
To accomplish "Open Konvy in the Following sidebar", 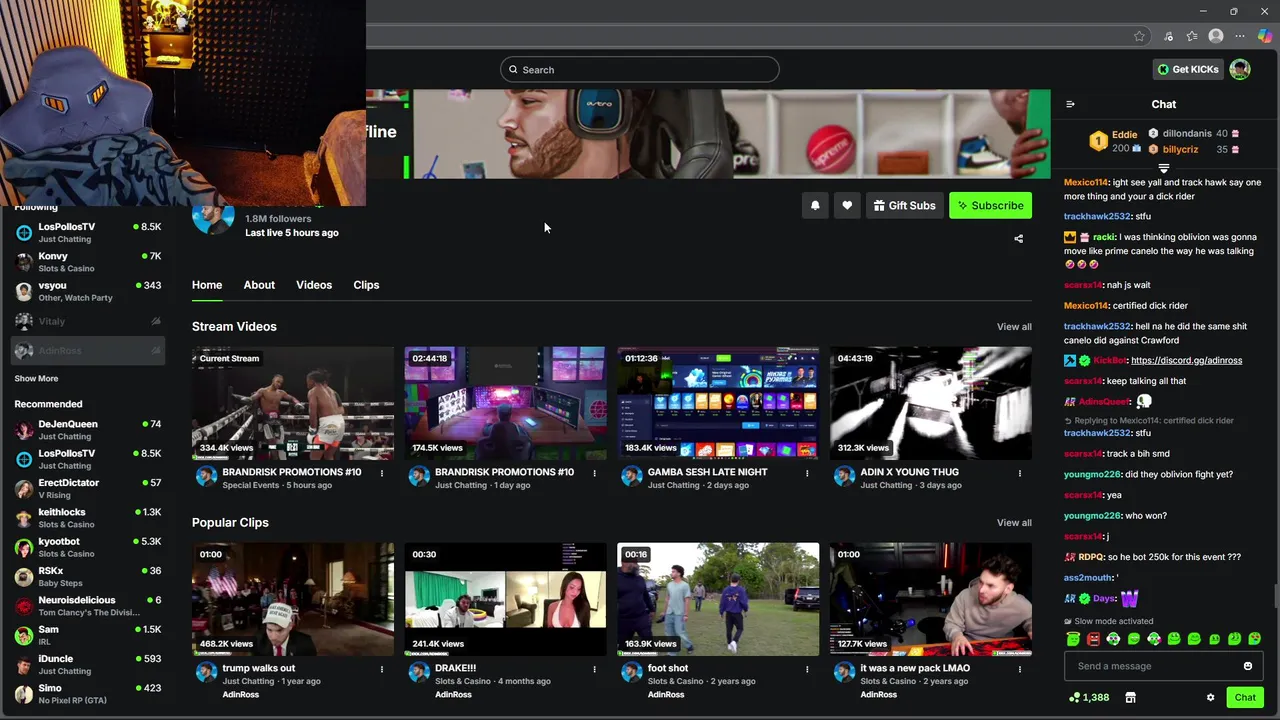I will click(88, 262).
